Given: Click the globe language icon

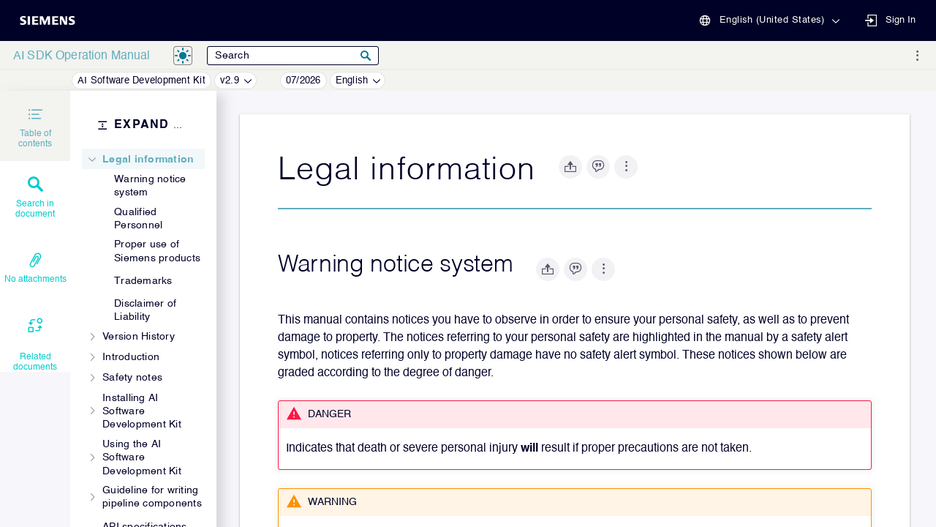Looking at the screenshot, I should pos(705,20).
